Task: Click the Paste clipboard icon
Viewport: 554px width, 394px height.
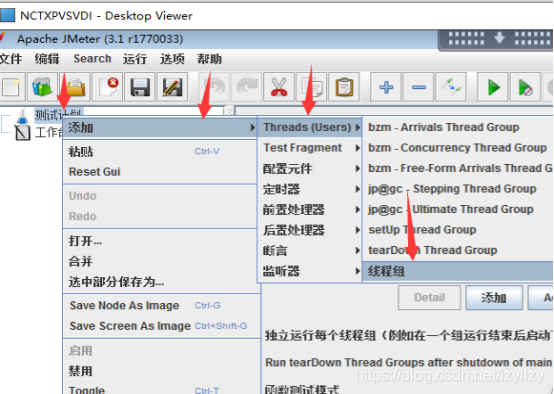Action: coord(344,87)
